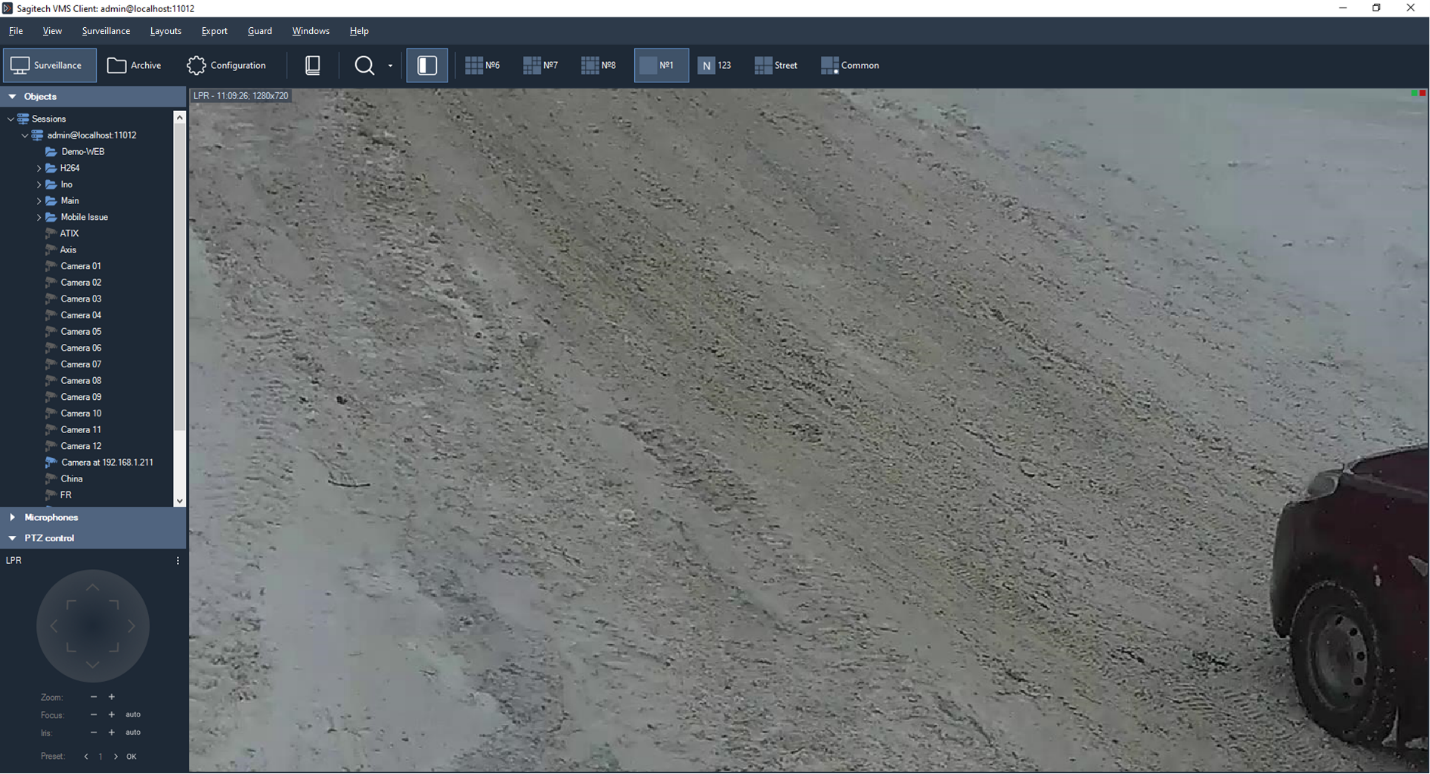Click the preset OK button
This screenshot has height=774, width=1430.
pos(131,757)
